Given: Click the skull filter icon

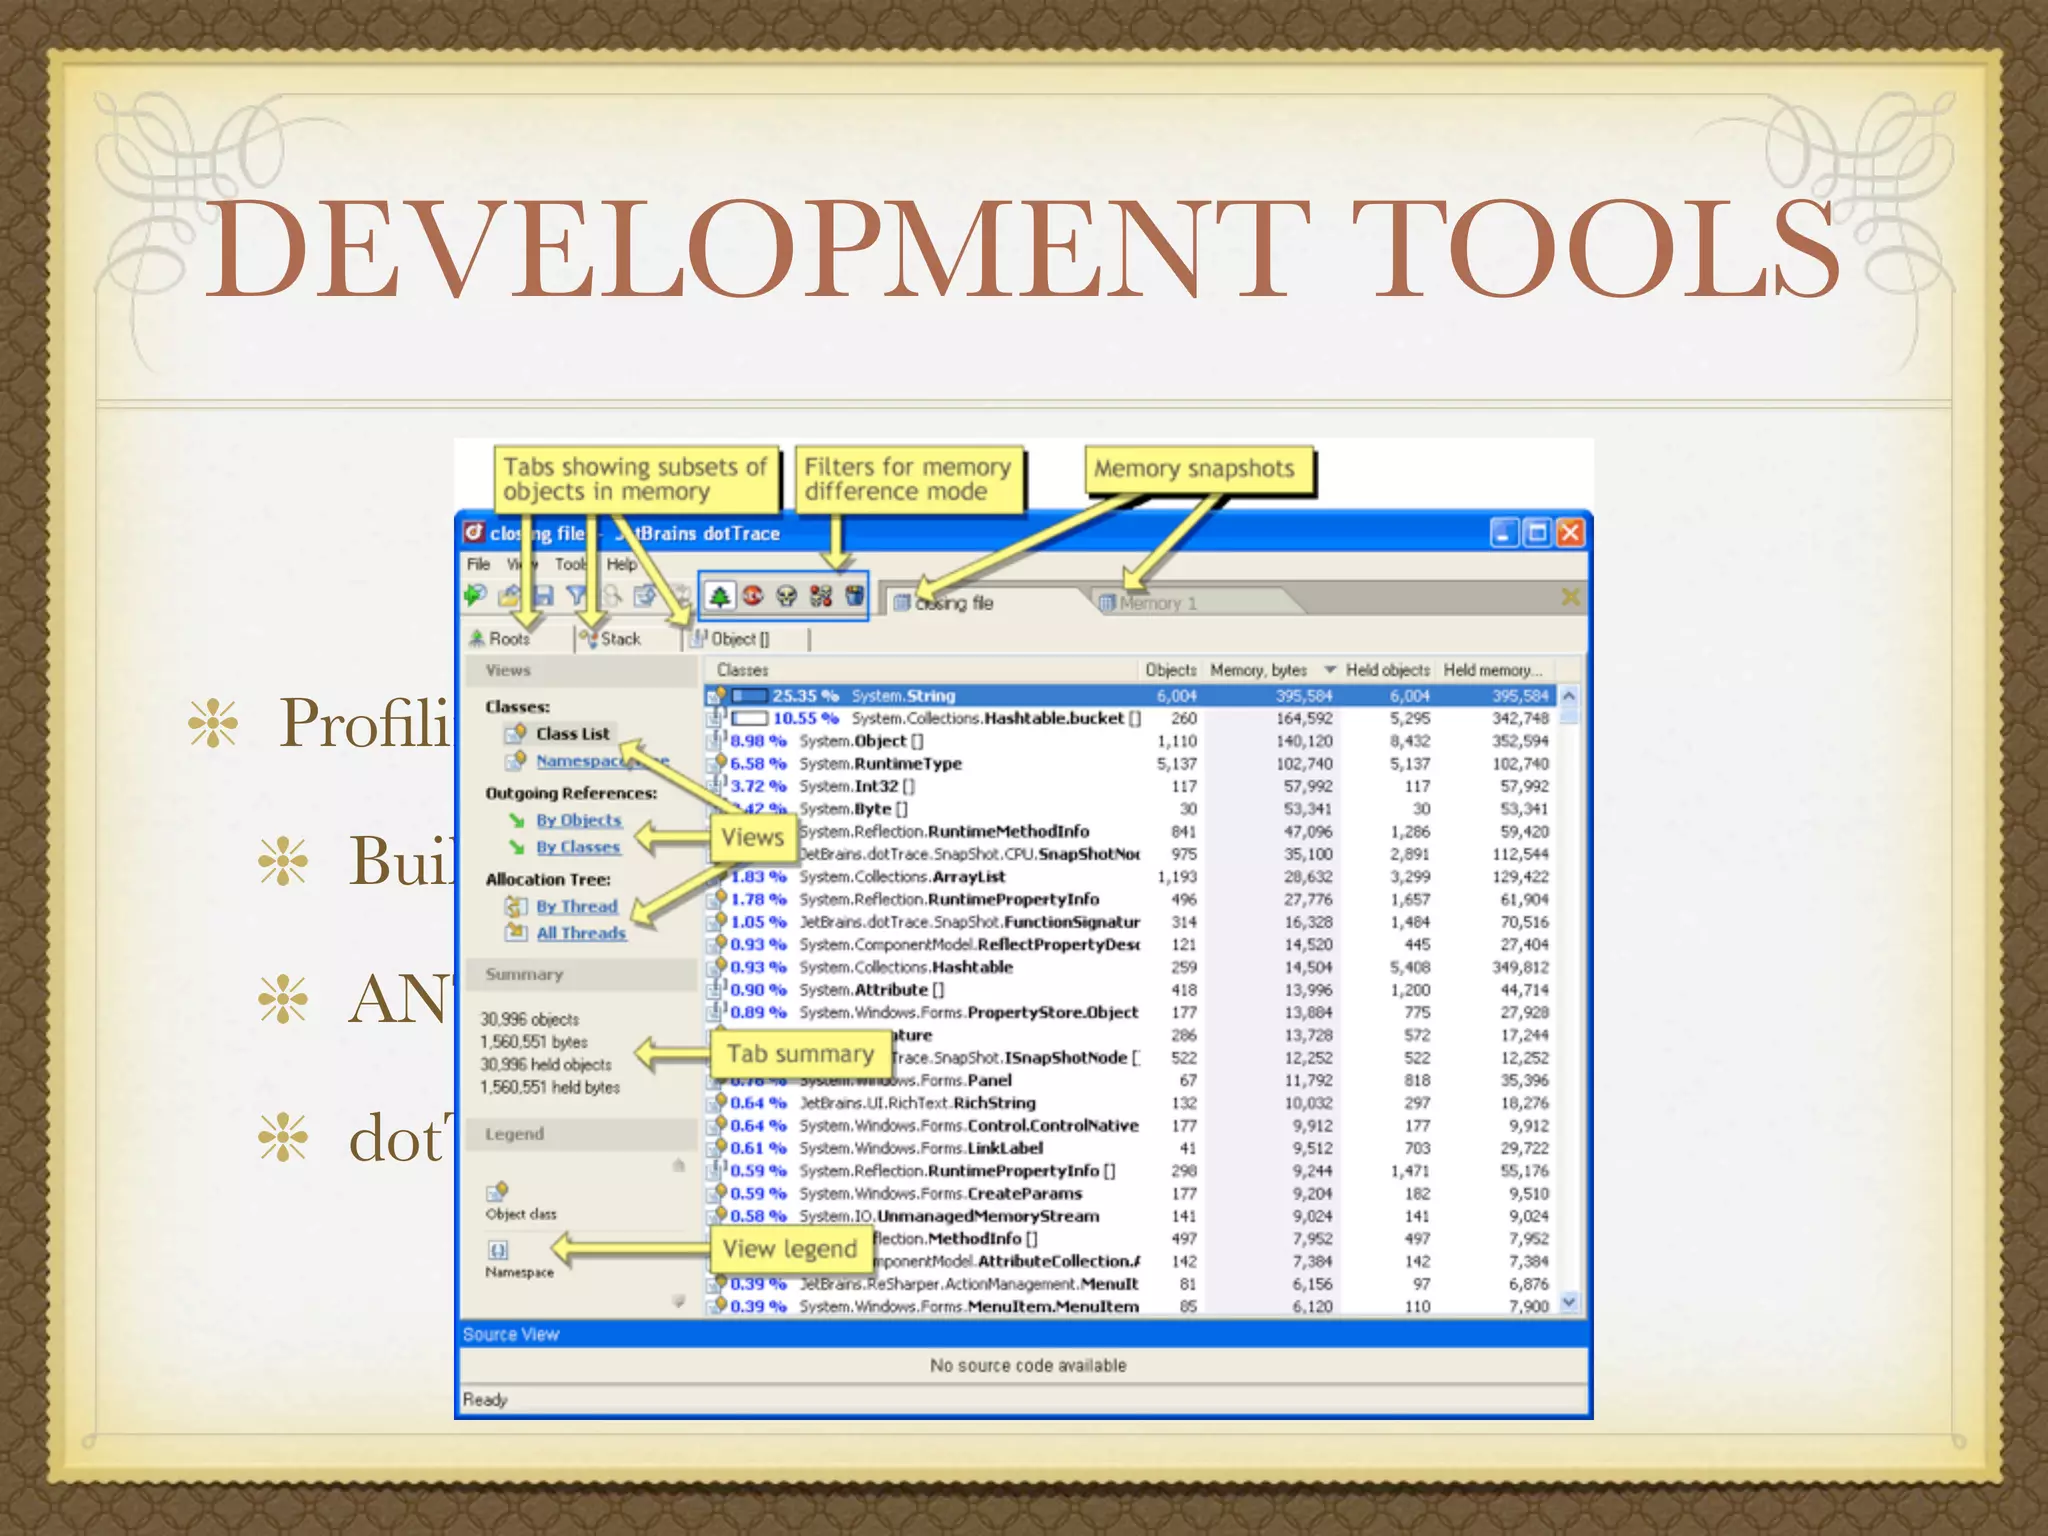Looking at the screenshot, I should (x=787, y=597).
